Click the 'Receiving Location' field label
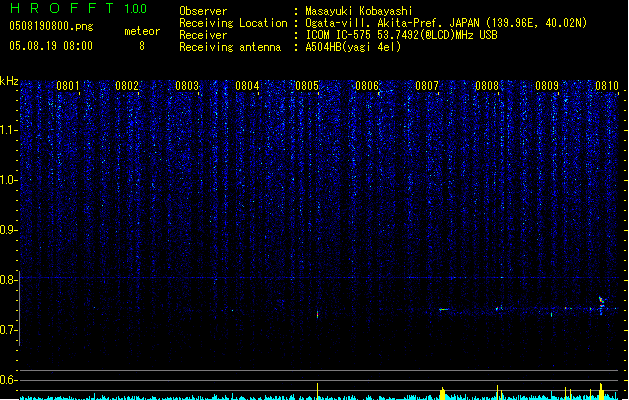This screenshot has width=629, height=400. tap(233, 23)
